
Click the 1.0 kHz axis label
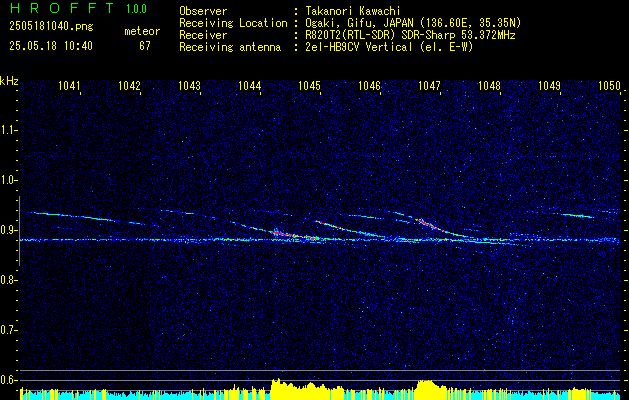pyautogui.click(x=8, y=180)
